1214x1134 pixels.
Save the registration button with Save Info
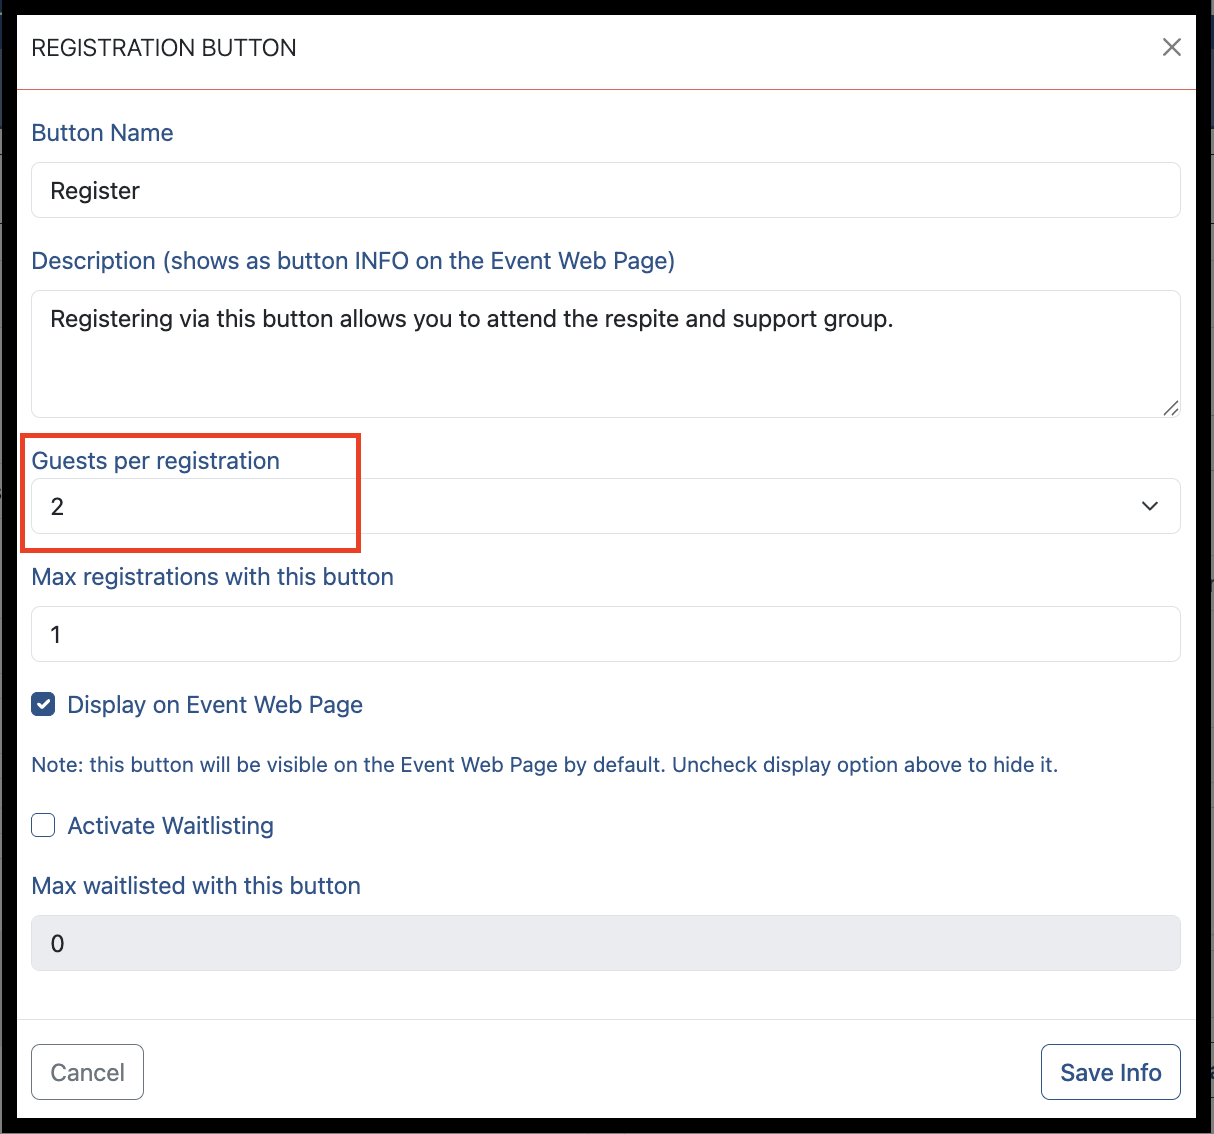pyautogui.click(x=1111, y=1072)
